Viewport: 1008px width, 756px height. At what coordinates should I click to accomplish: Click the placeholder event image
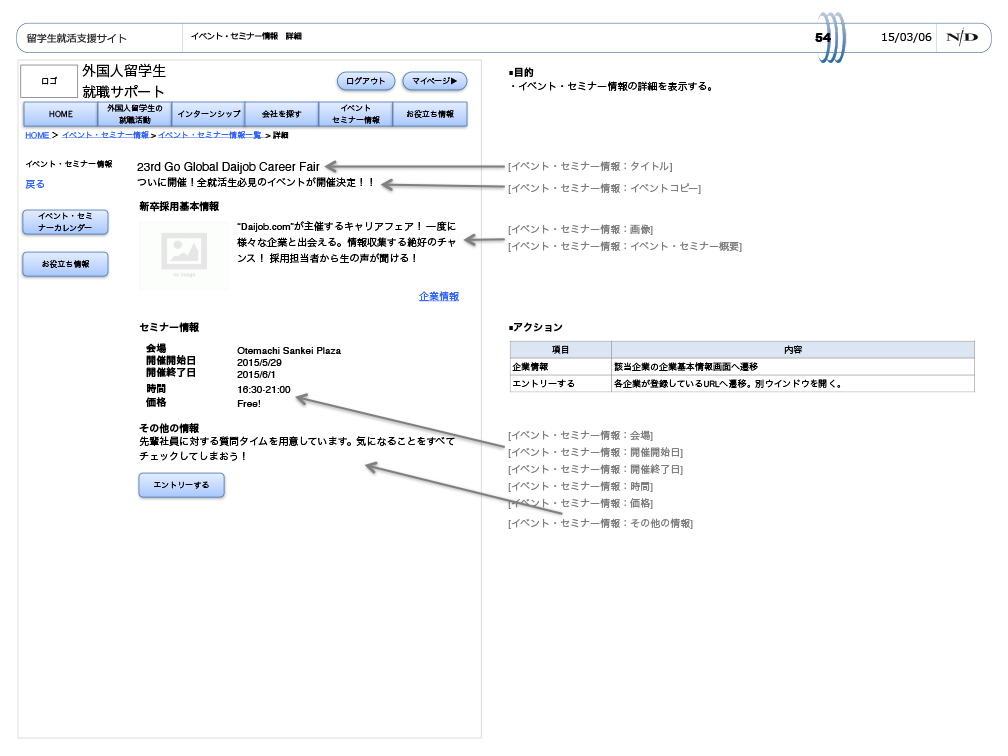[x=184, y=256]
